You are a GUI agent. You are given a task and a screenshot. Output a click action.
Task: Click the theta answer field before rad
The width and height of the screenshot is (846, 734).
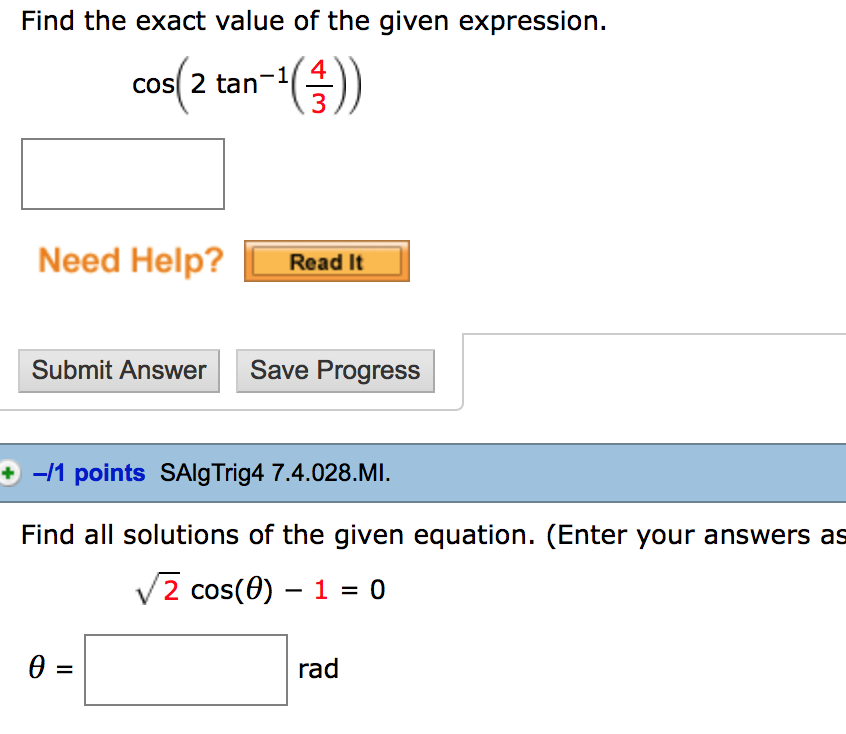tap(186, 669)
